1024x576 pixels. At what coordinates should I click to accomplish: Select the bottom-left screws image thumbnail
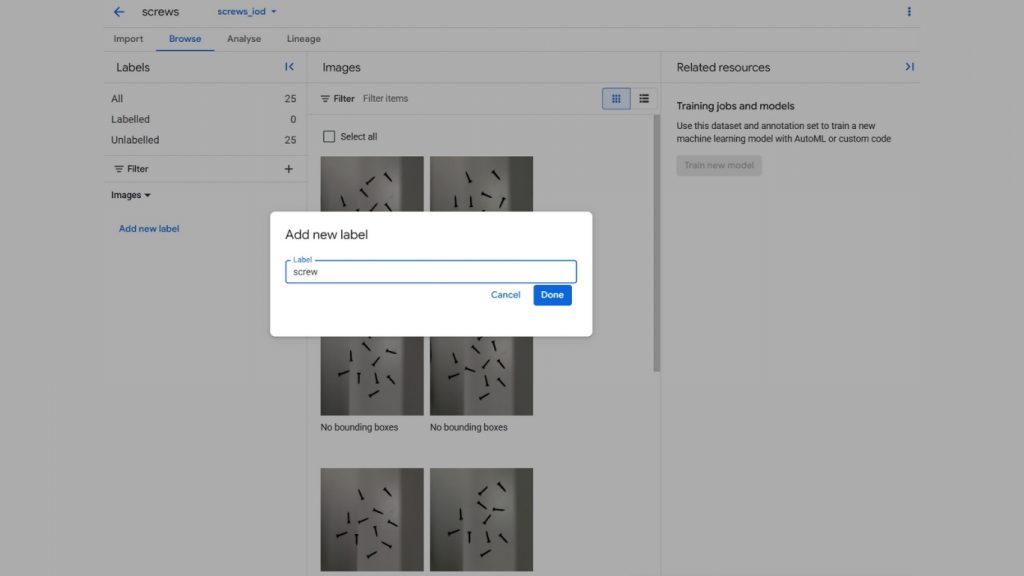click(x=372, y=520)
